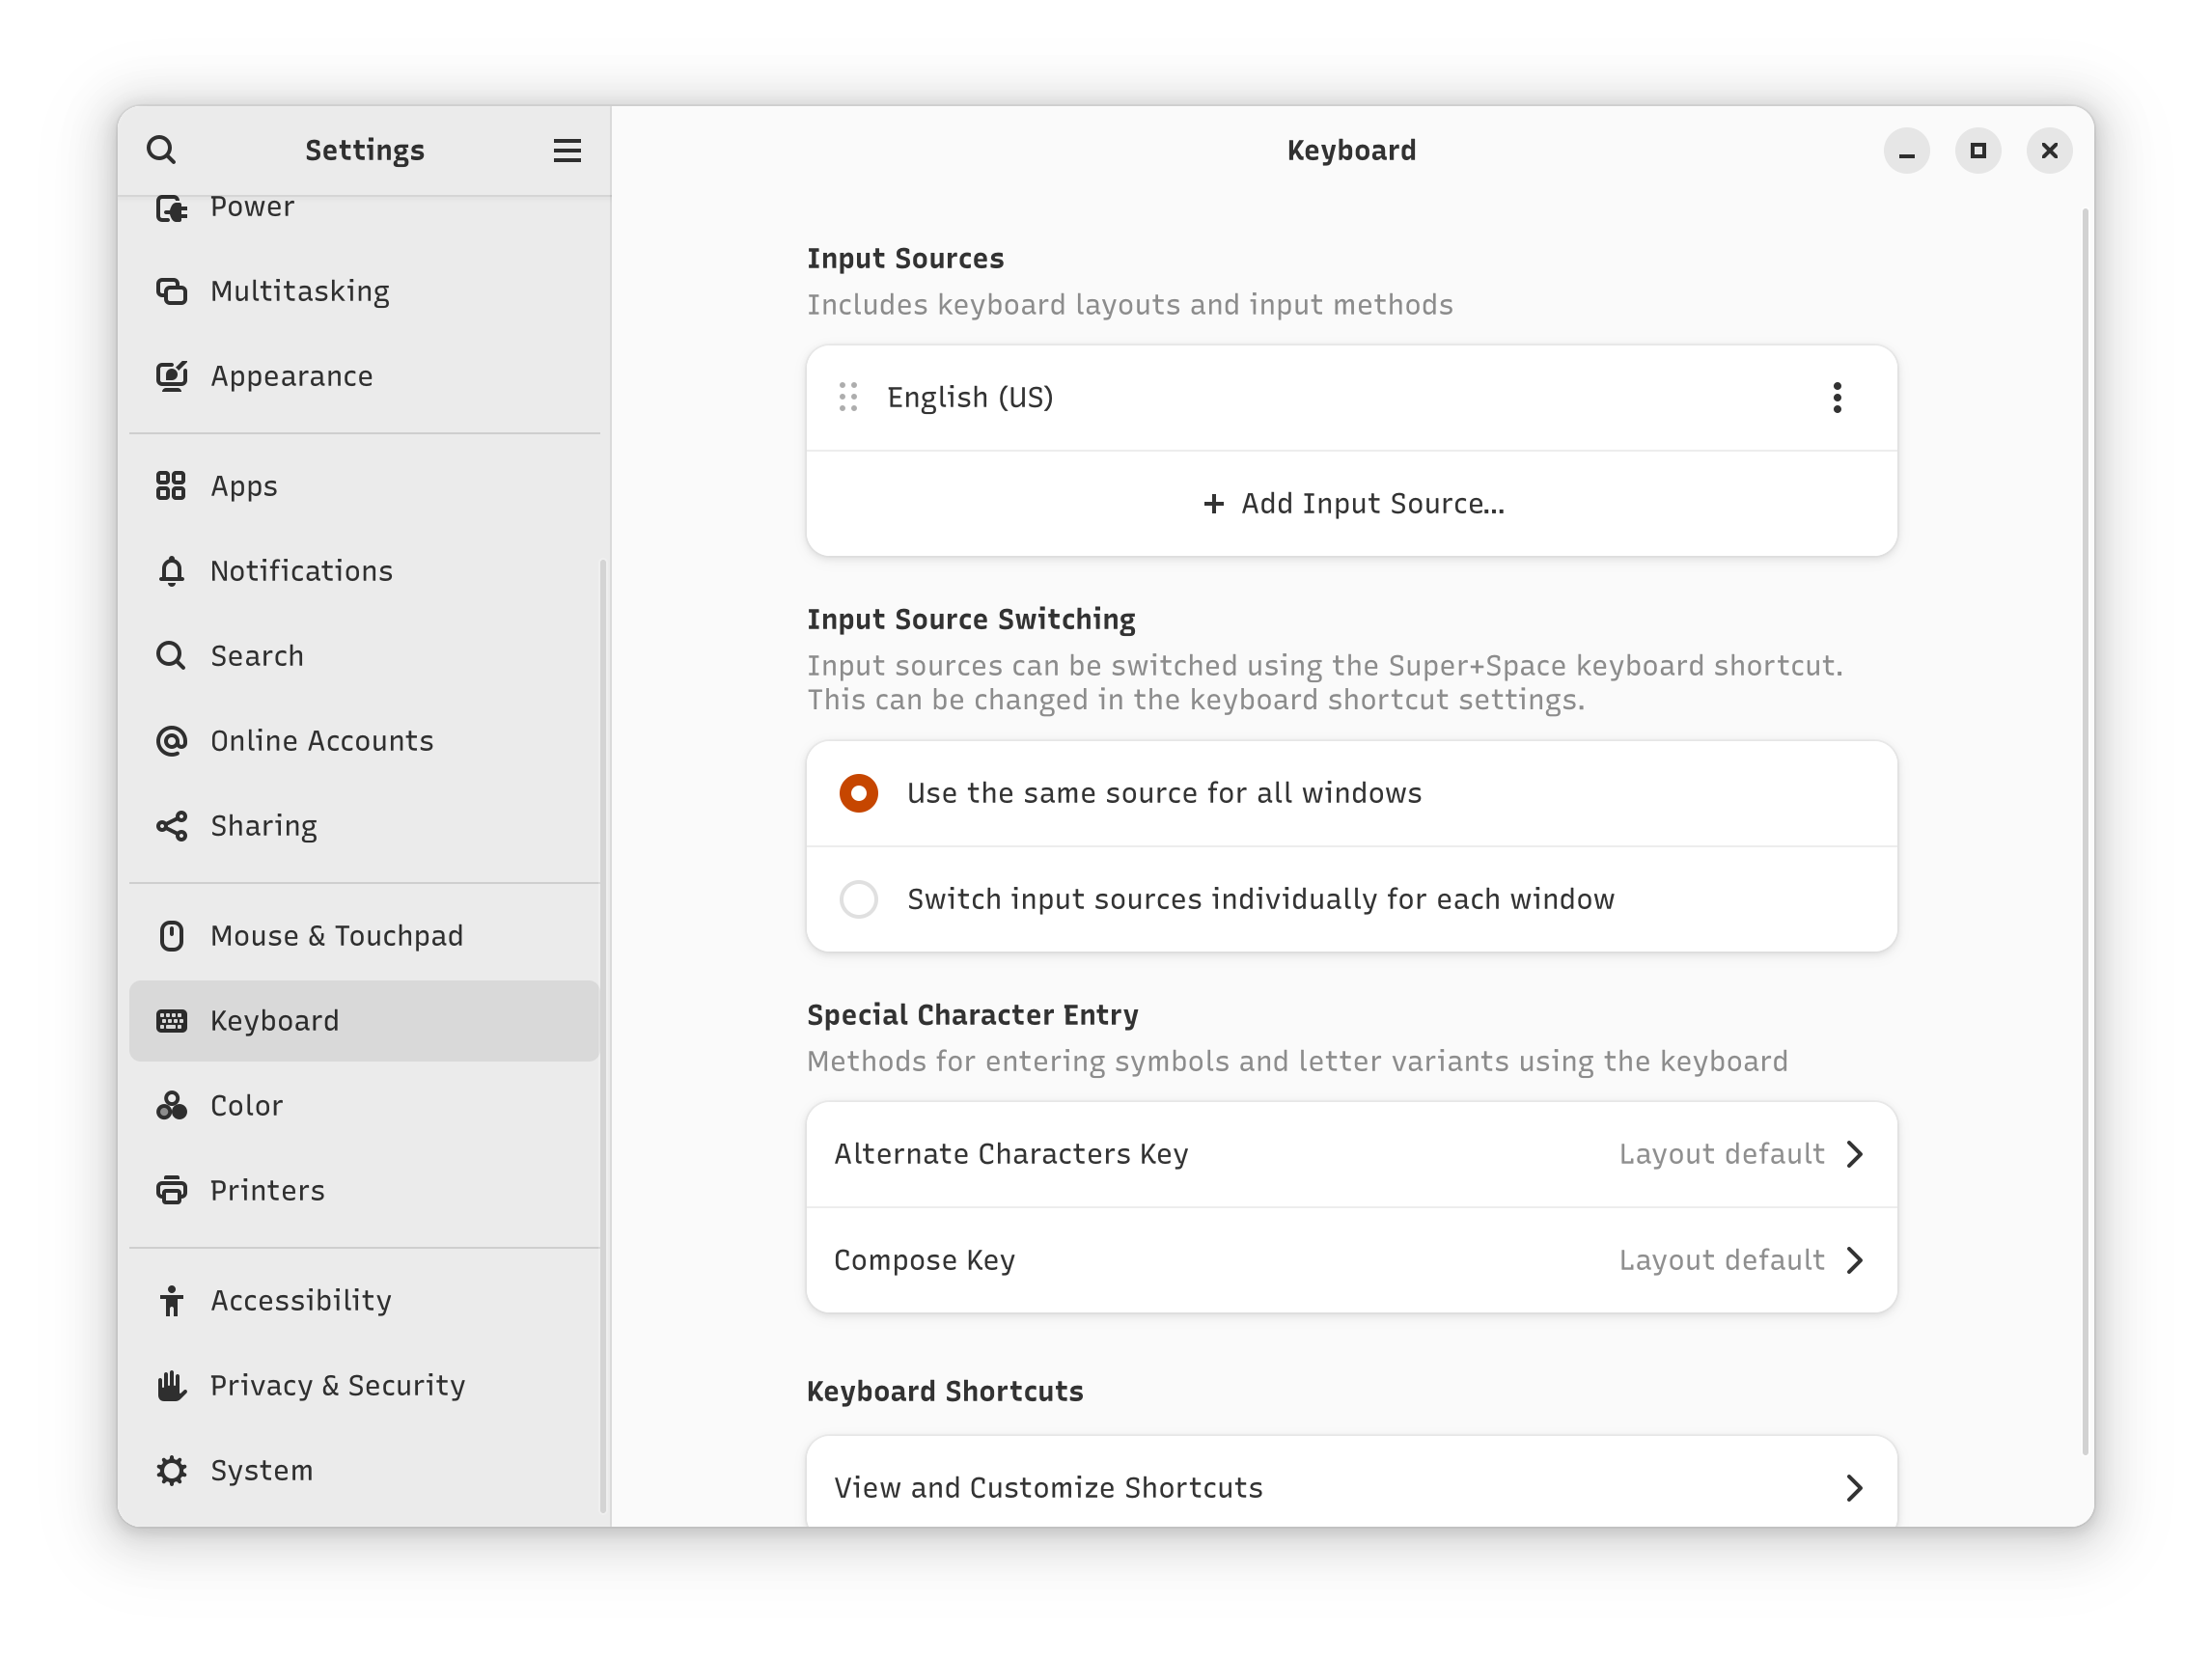The height and width of the screenshot is (1656, 2212).
Task: Click the drag handle beside English (US)
Action: [x=848, y=398]
